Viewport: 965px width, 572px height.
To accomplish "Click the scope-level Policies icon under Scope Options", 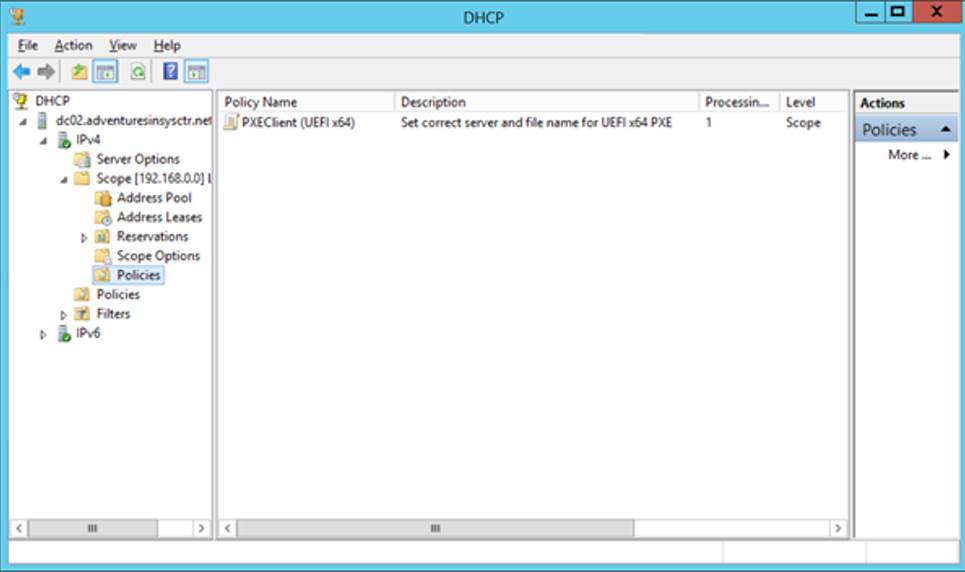I will (103, 275).
